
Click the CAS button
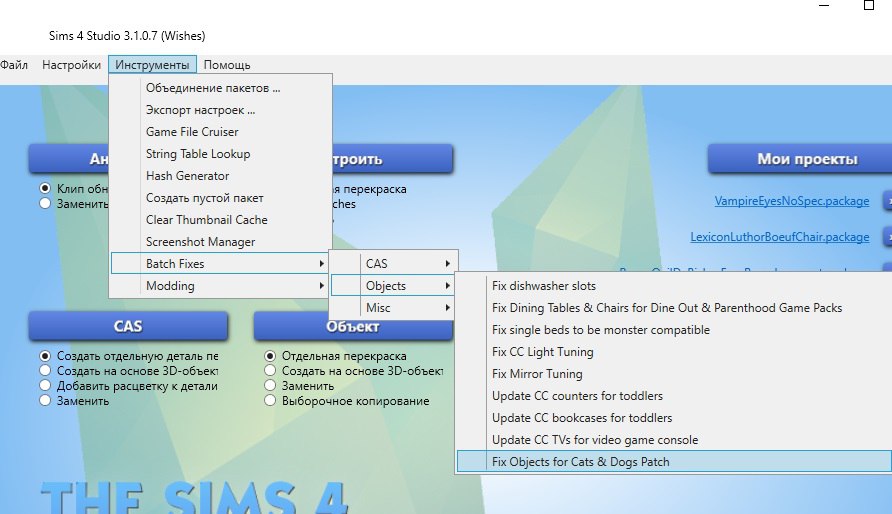(x=128, y=326)
